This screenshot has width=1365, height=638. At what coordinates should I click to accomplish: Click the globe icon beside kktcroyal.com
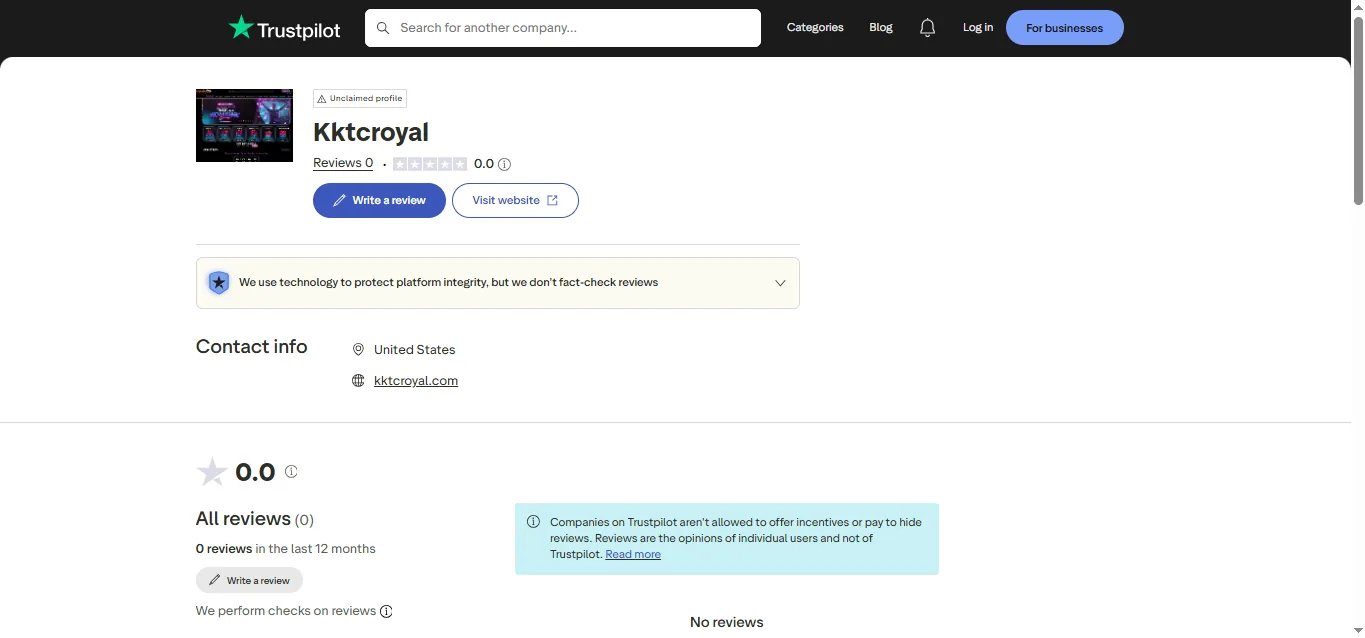[x=358, y=381]
